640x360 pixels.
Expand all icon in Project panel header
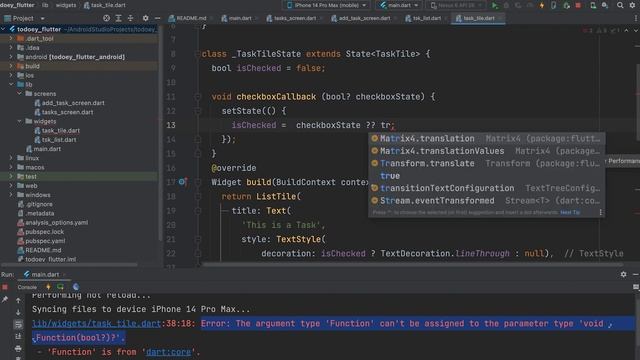(x=118, y=18)
